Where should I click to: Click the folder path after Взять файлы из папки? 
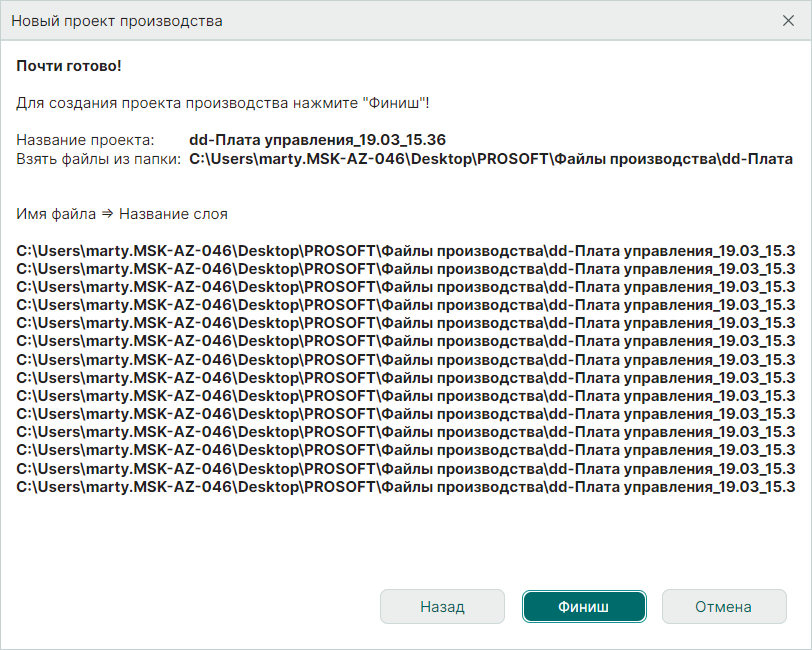tap(491, 158)
